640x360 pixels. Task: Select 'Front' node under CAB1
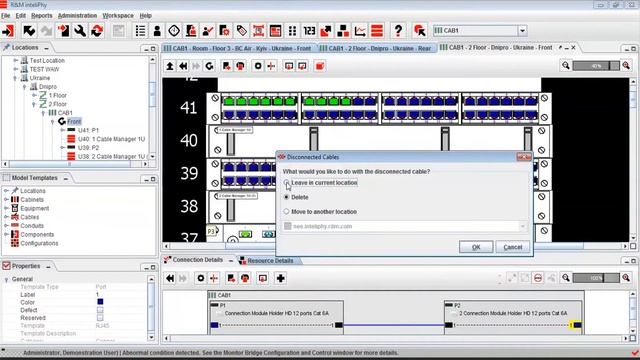pos(74,122)
